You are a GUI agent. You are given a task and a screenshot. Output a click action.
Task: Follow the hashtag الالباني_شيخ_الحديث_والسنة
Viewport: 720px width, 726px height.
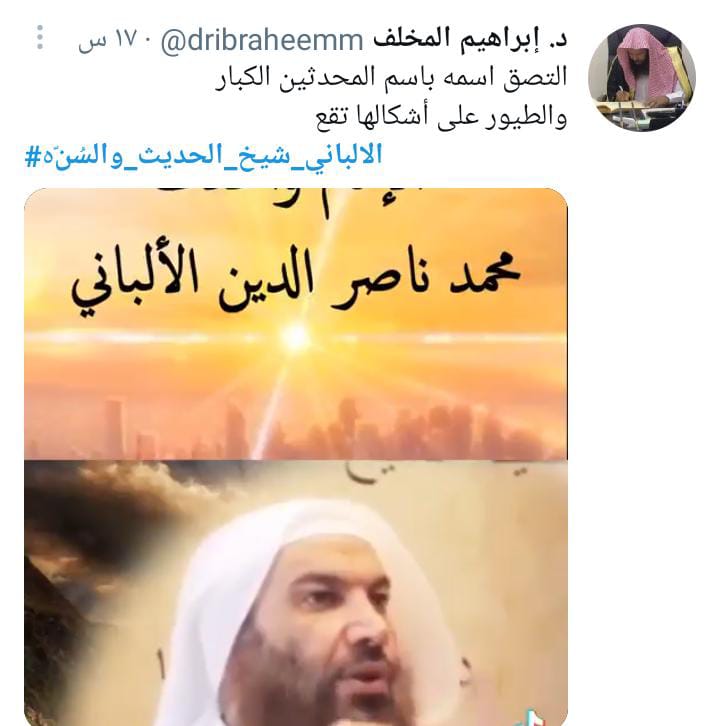pos(204,155)
